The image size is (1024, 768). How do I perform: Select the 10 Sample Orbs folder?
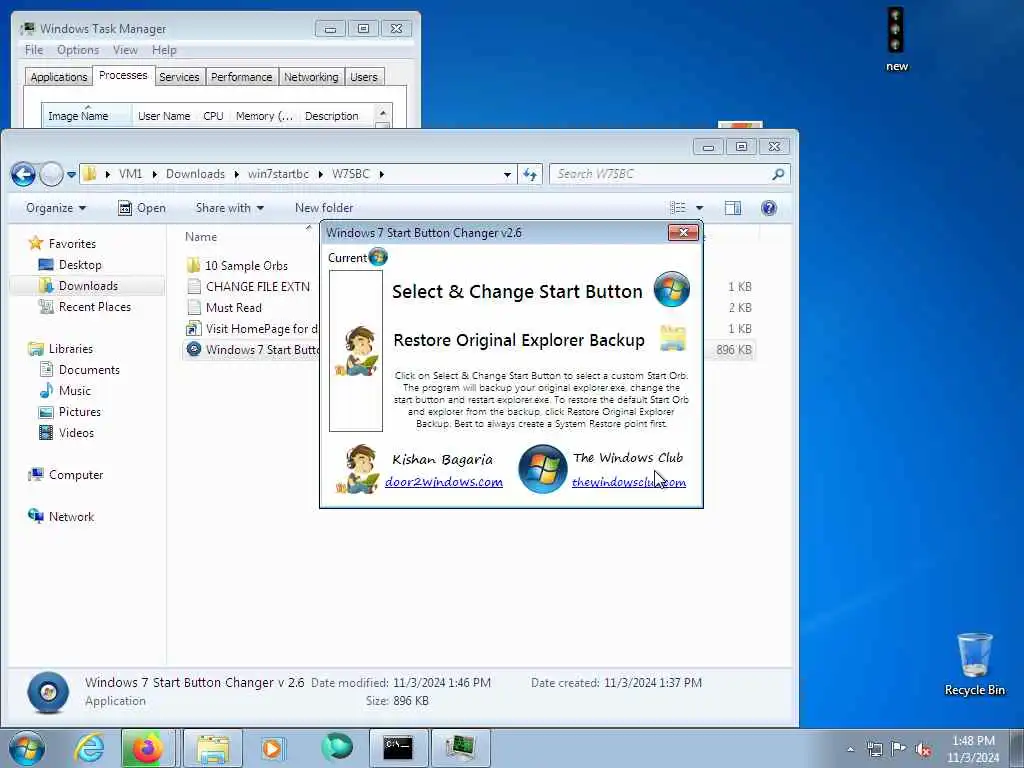246,266
